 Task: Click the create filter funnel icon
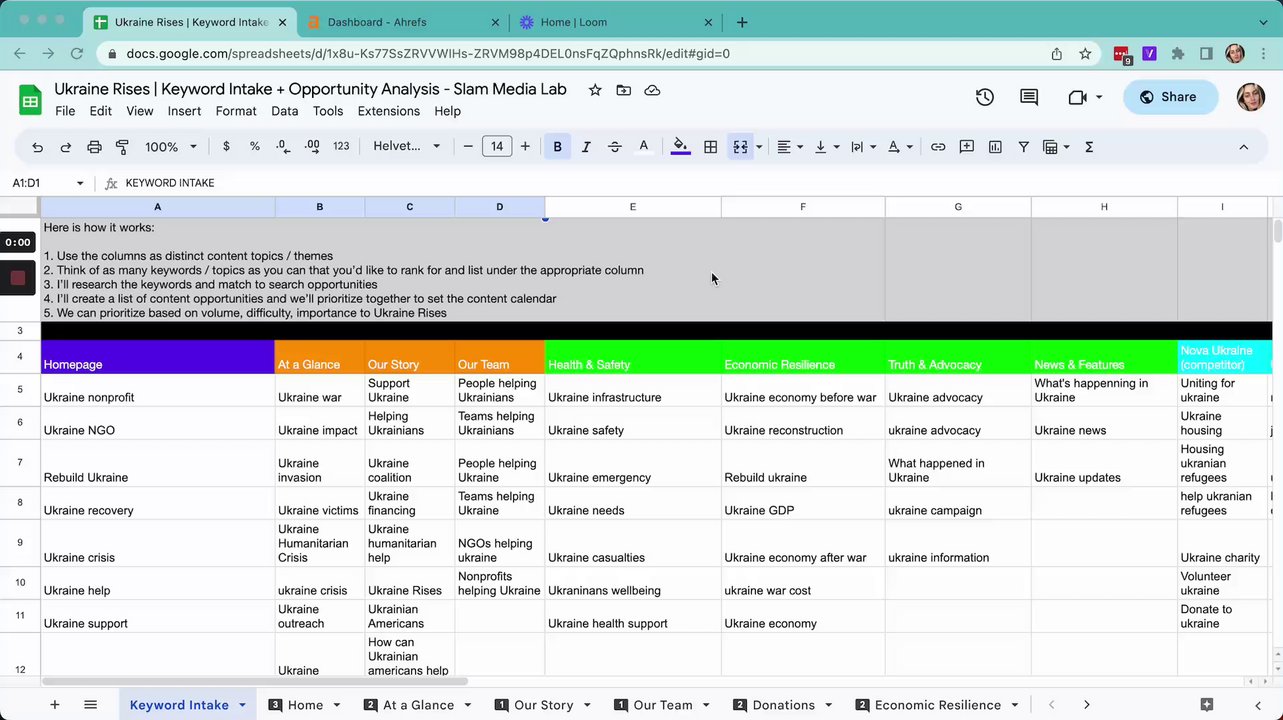pyautogui.click(x=1023, y=147)
